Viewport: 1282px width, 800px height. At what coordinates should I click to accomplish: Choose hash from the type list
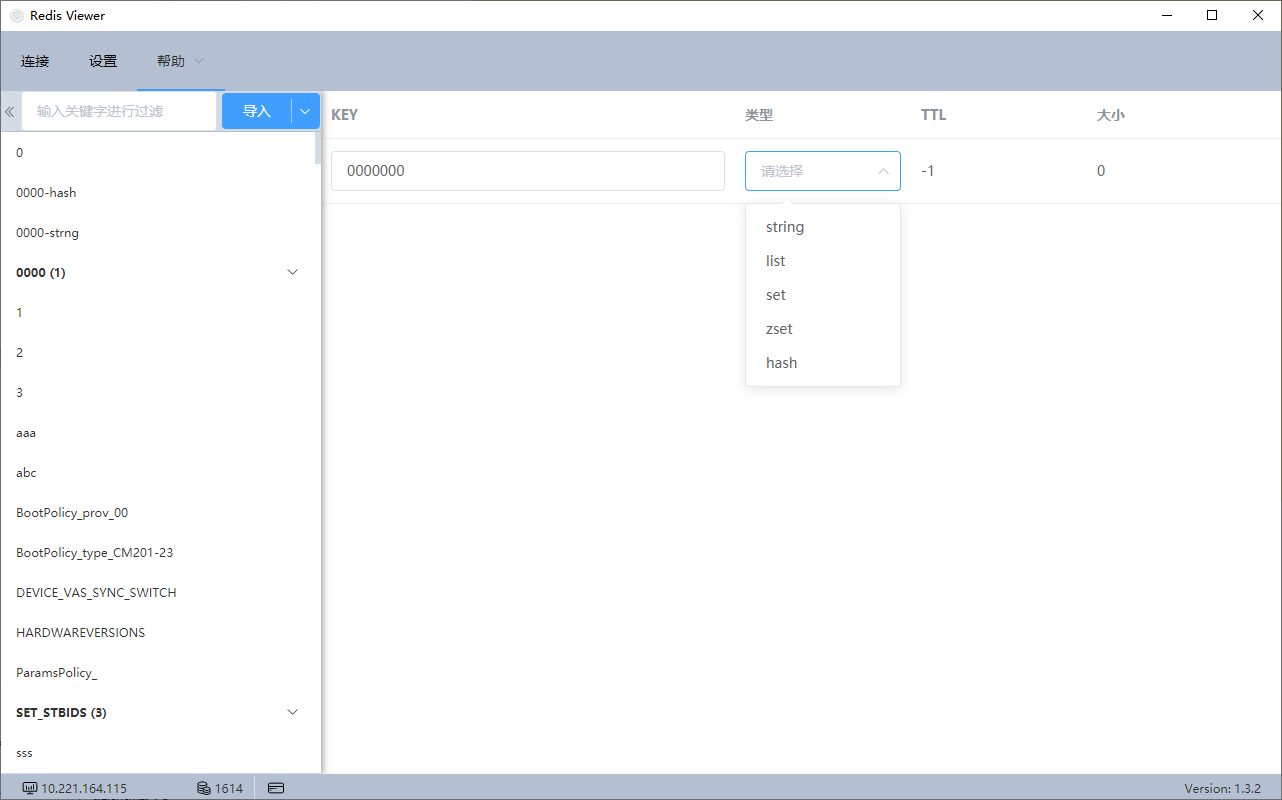pyautogui.click(x=823, y=363)
